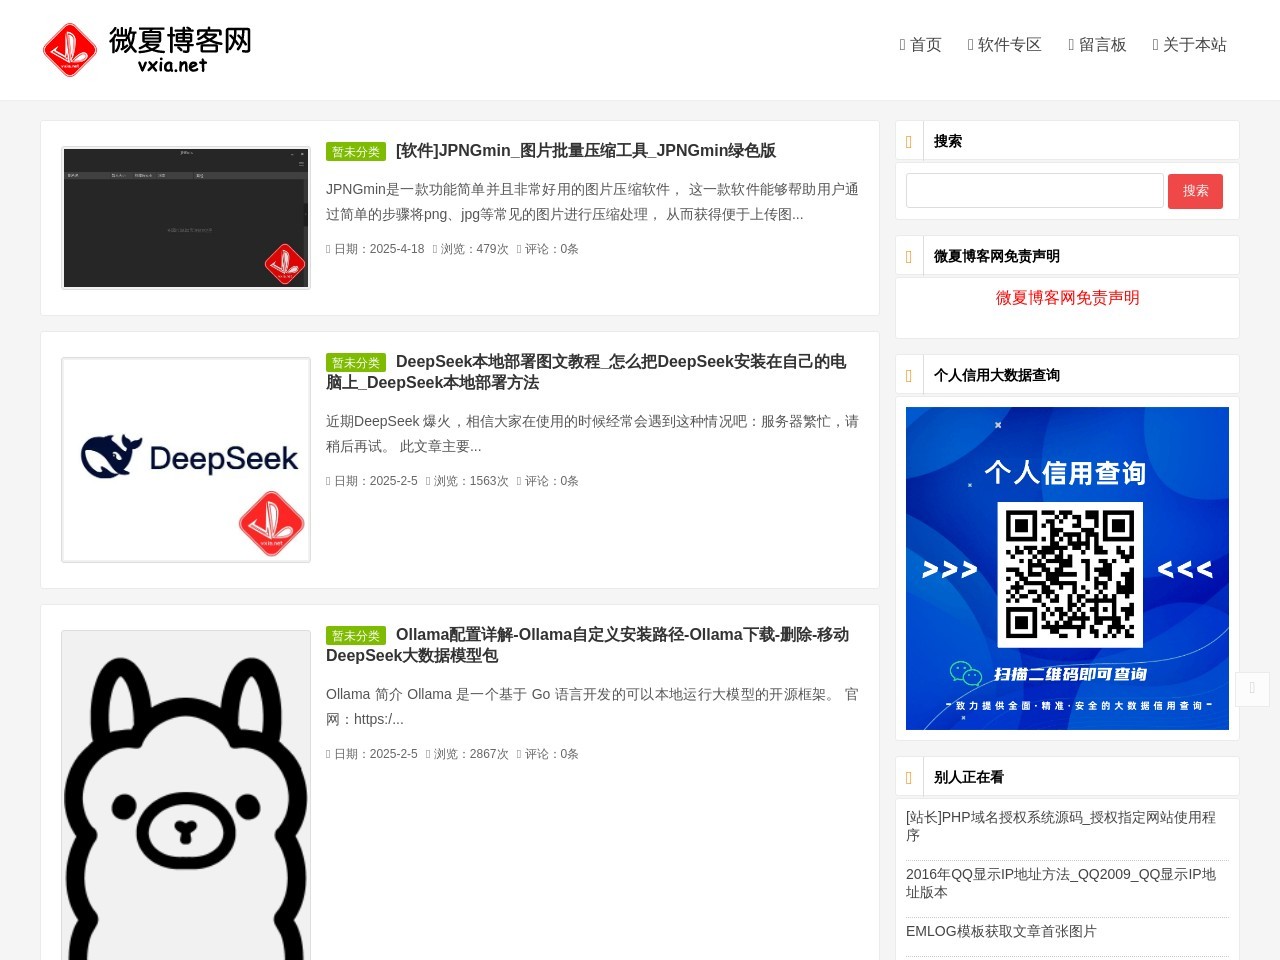1280x960 pixels.
Task: Click the search input field
Action: point(1034,190)
